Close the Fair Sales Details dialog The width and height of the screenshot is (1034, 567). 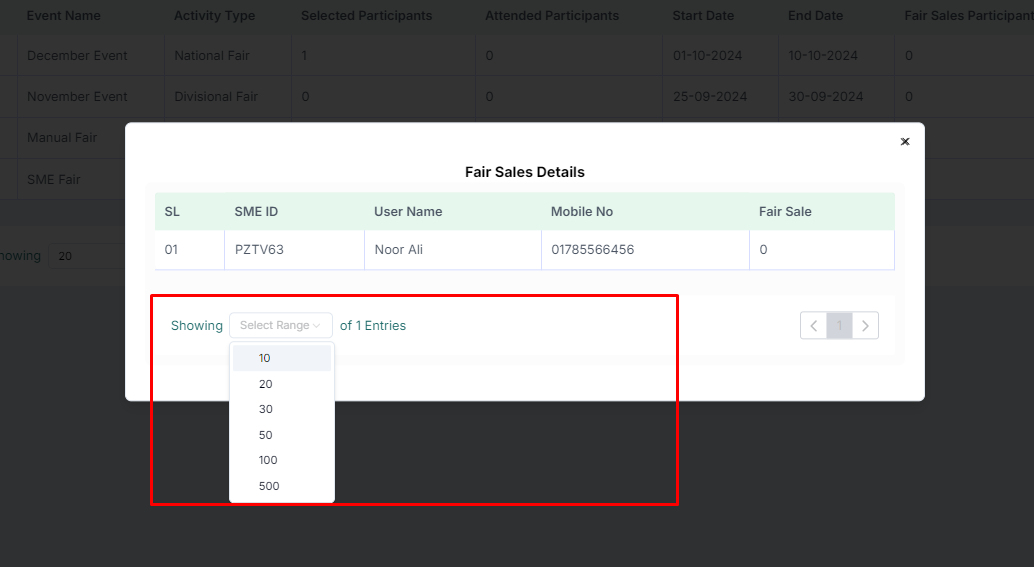pos(905,142)
